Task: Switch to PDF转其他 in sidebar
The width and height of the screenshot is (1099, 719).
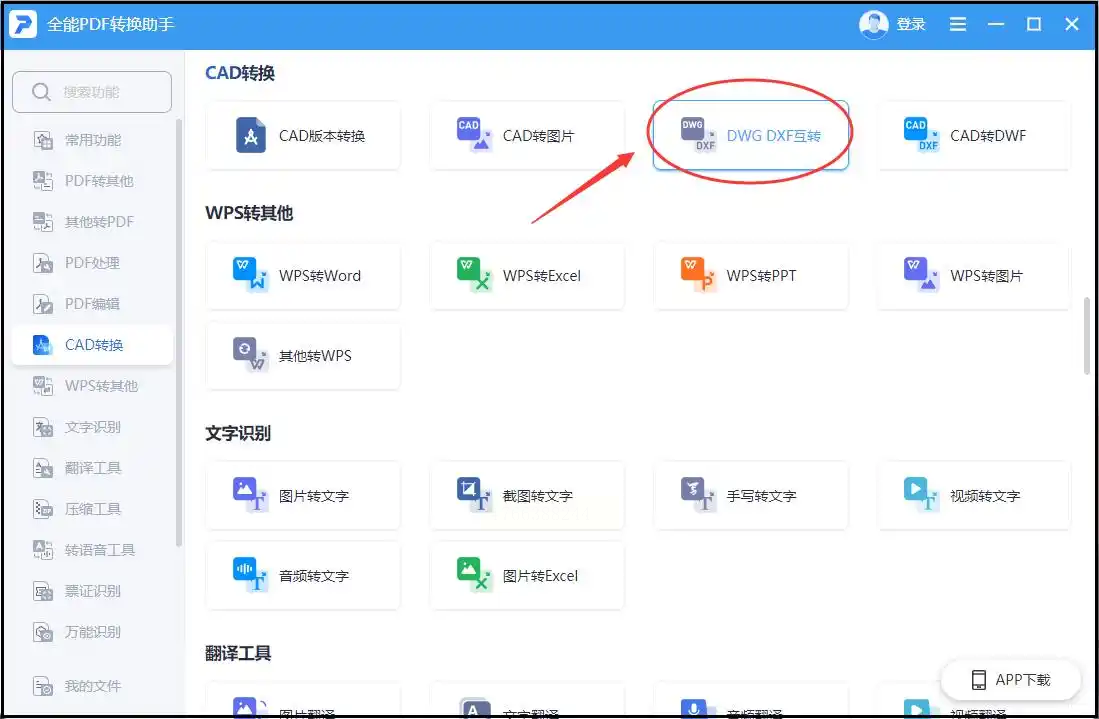Action: point(92,181)
